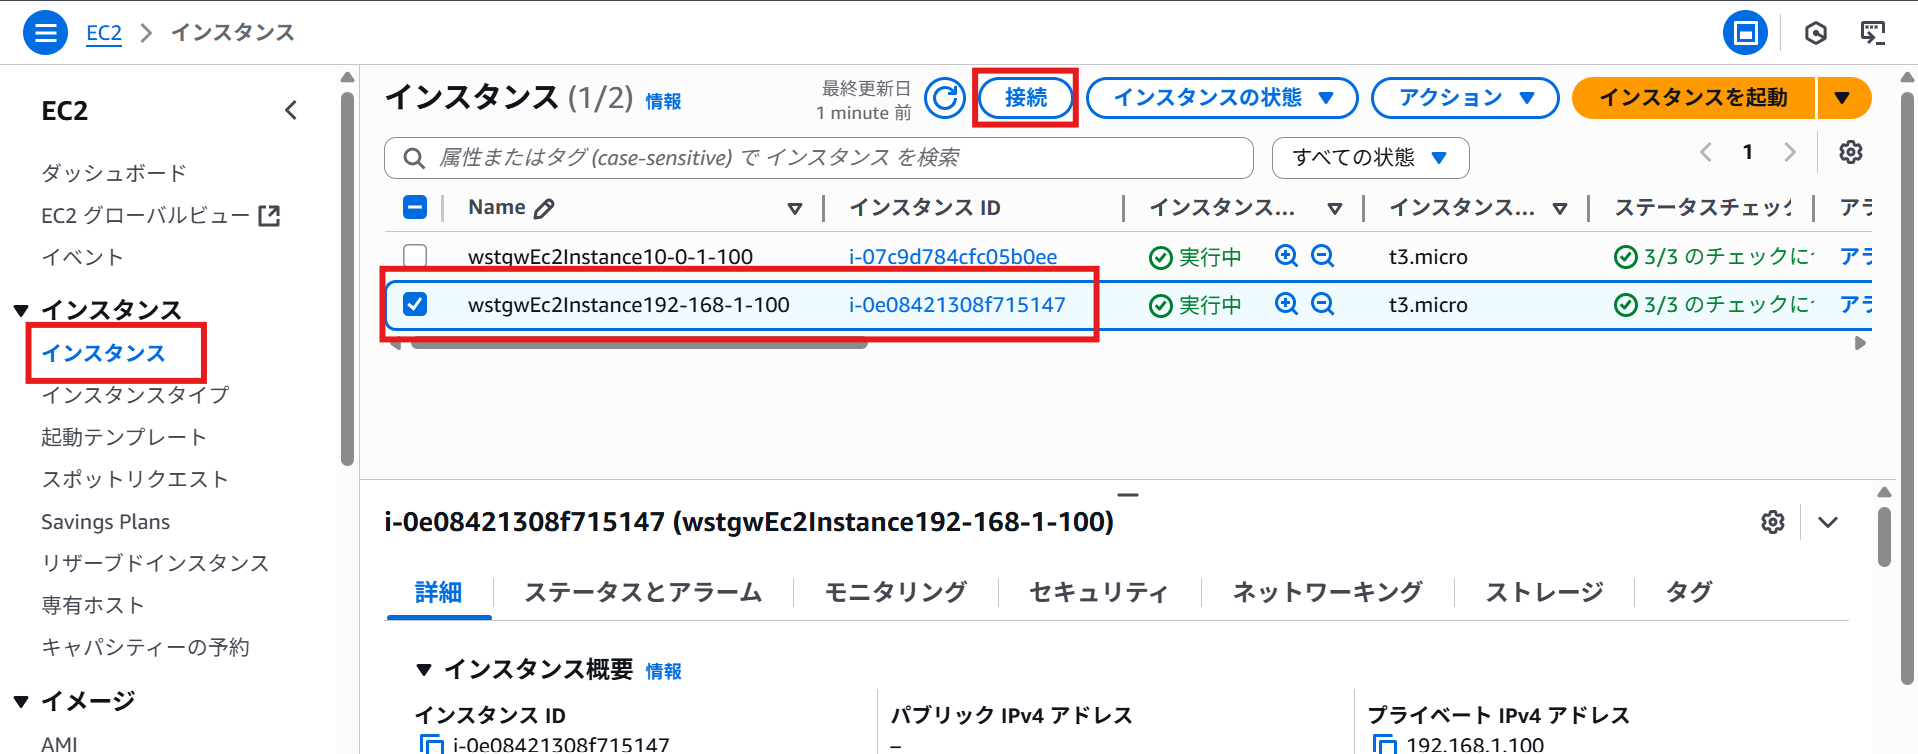
Task: Open スポットリクエスト in the sidebar
Action: 135,479
